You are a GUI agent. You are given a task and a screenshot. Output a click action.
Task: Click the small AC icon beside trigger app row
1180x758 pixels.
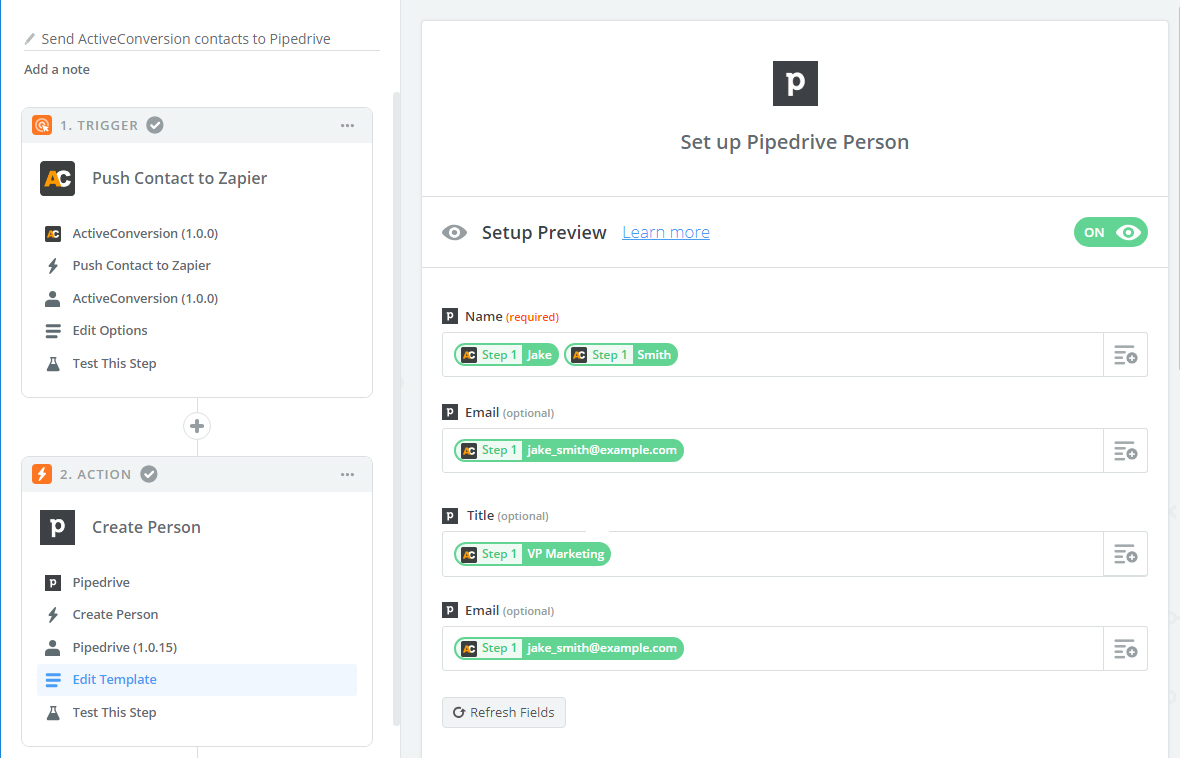click(53, 234)
